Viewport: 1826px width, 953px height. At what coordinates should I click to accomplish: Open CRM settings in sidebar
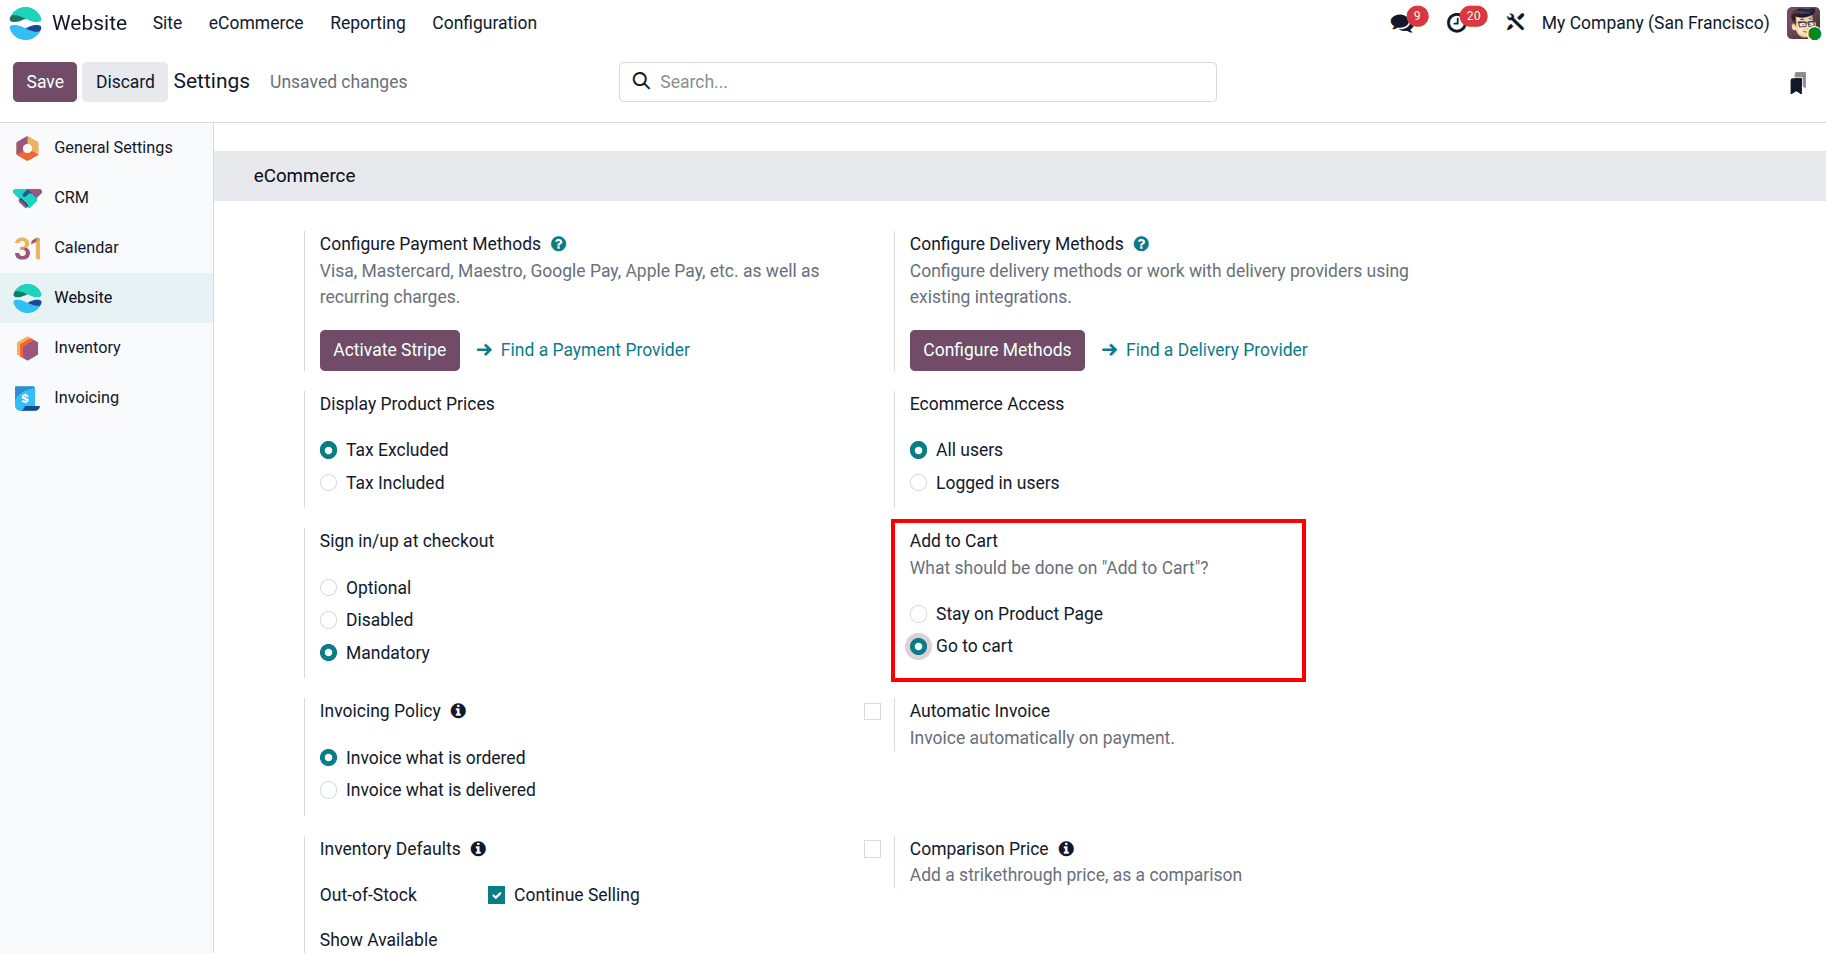(x=106, y=198)
